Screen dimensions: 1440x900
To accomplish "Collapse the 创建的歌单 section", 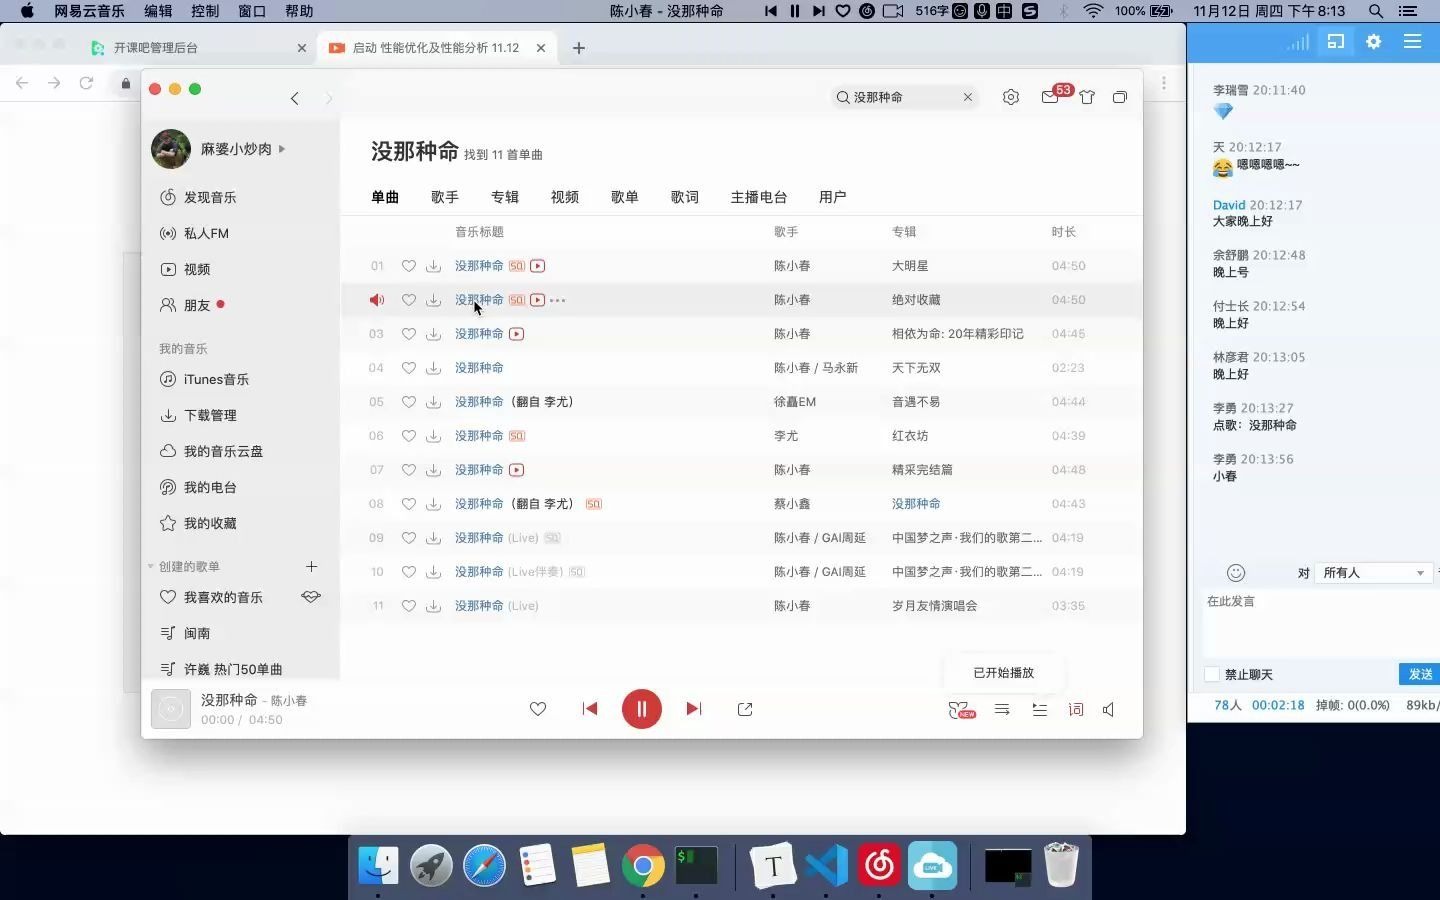I will point(151,567).
